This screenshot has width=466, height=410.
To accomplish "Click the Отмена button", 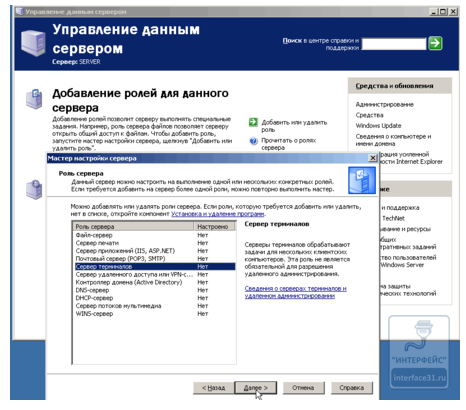I will click(x=303, y=388).
